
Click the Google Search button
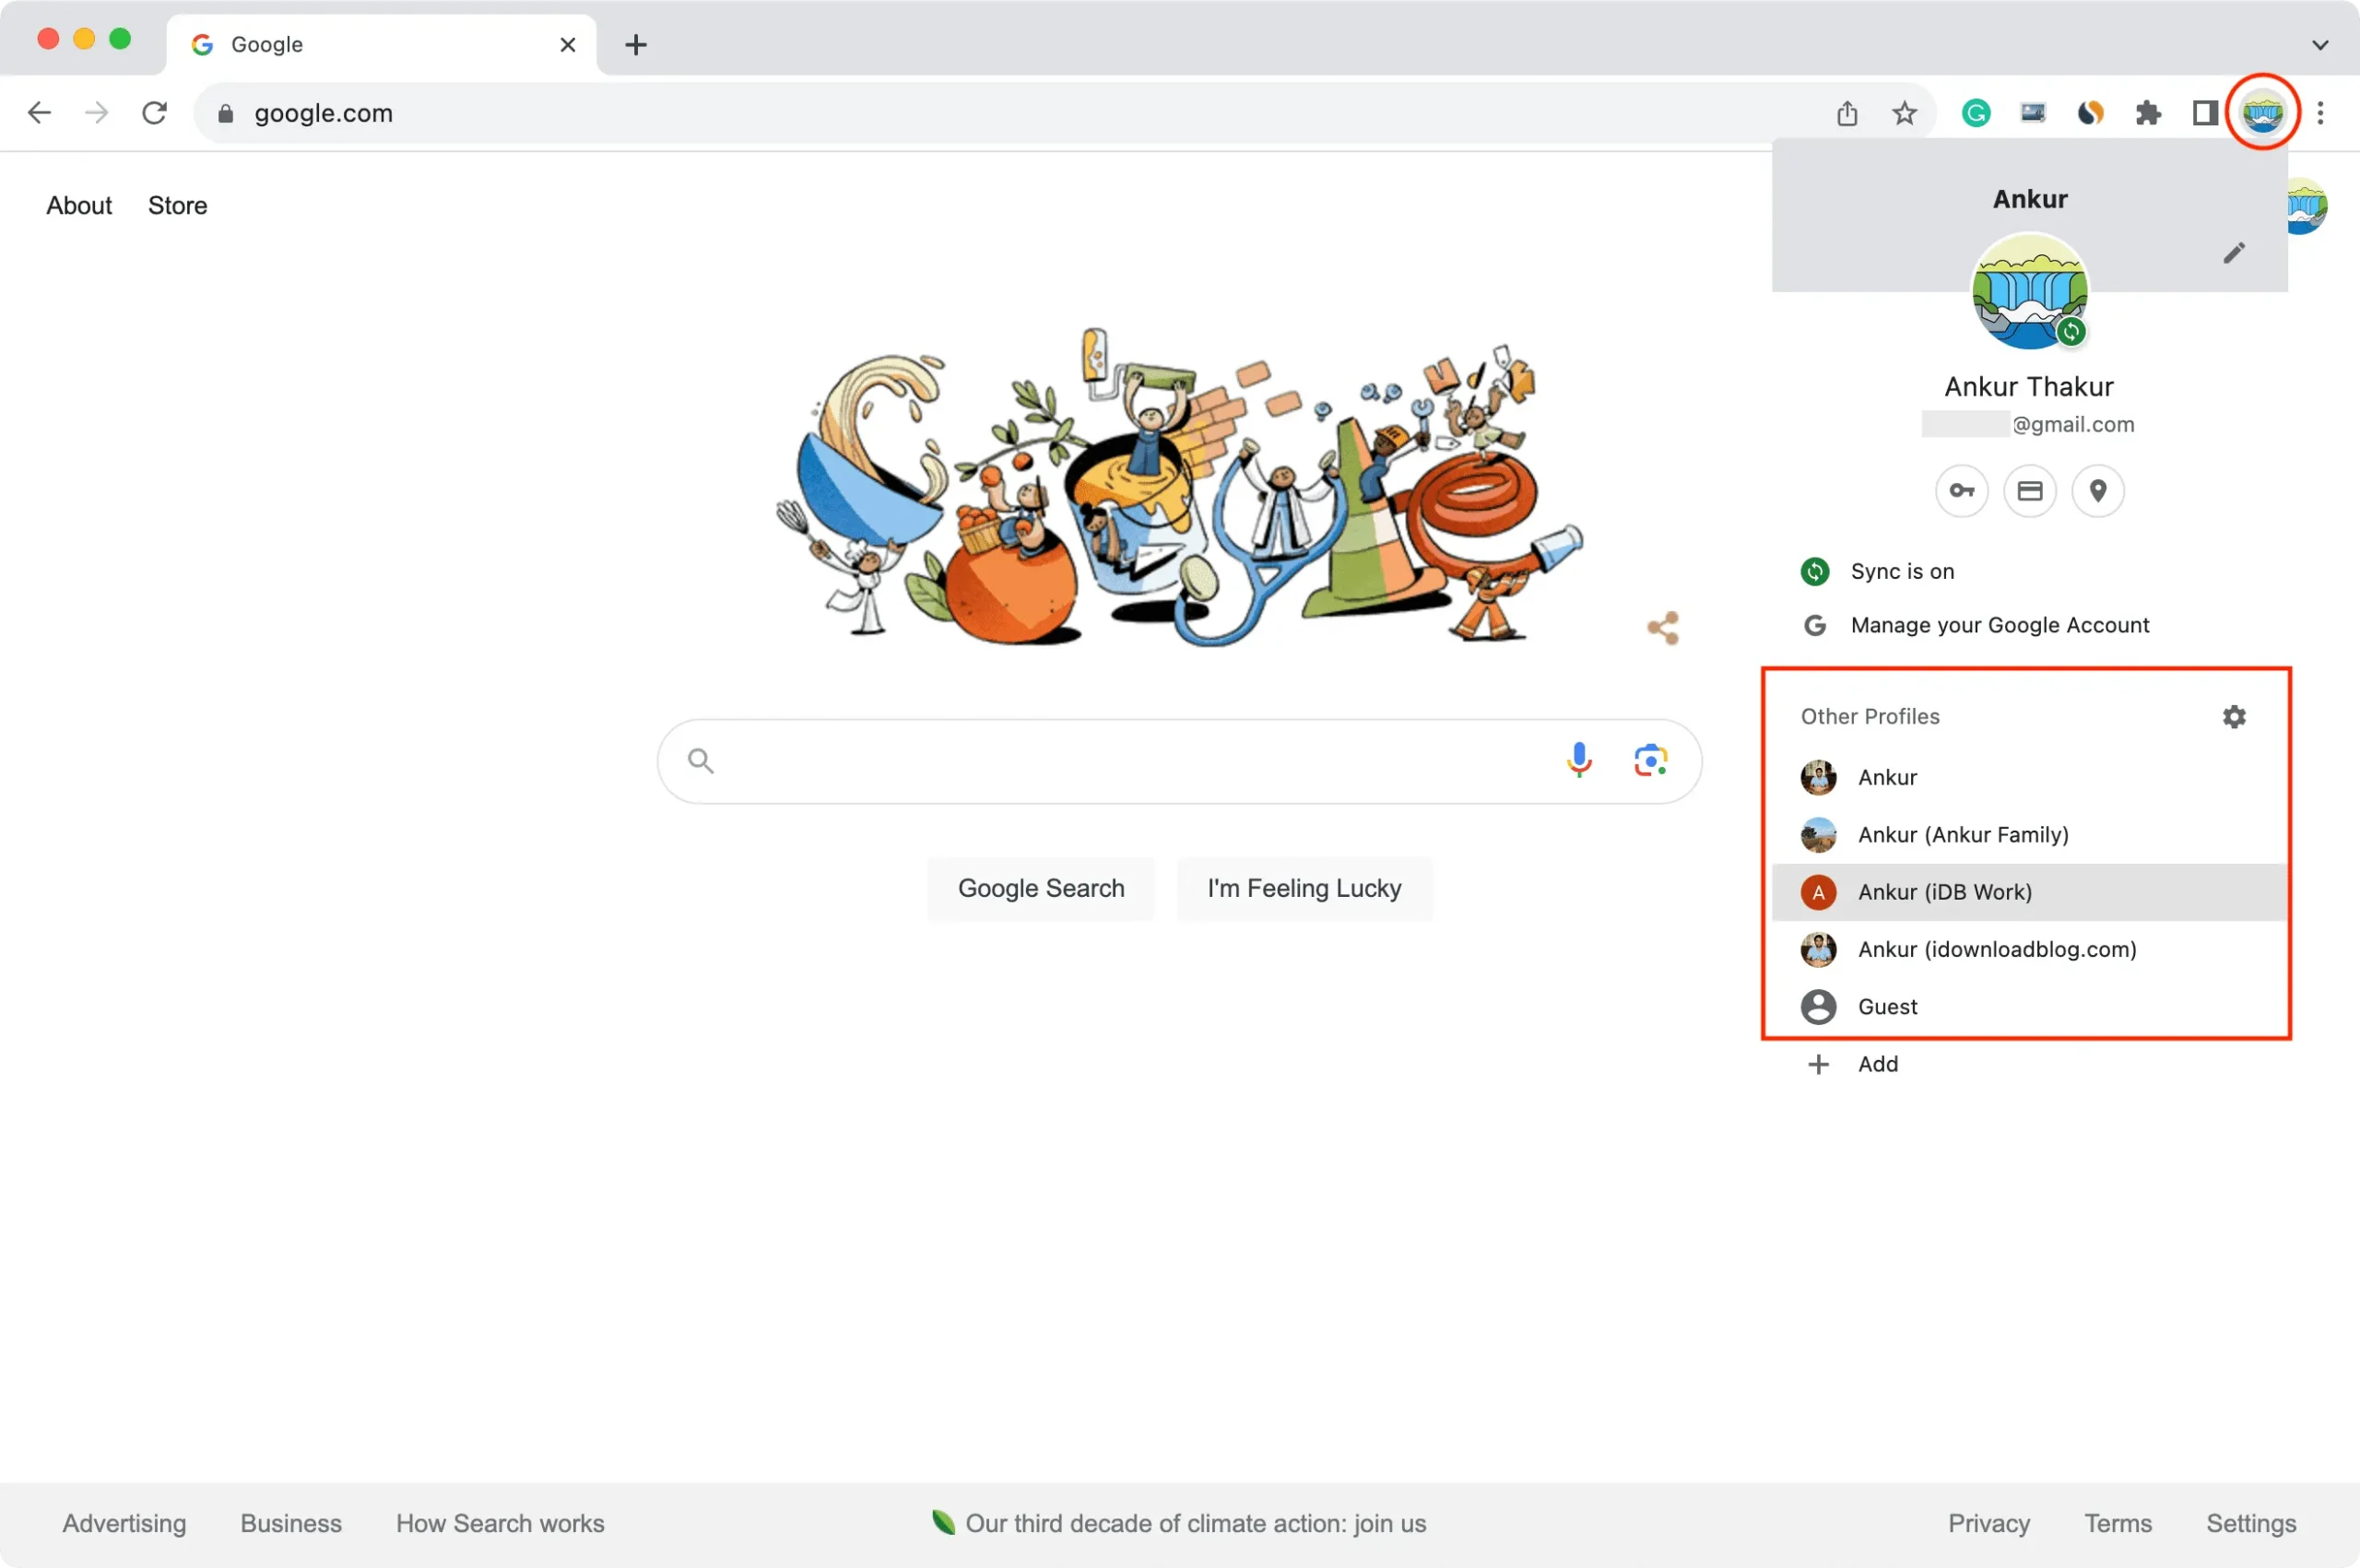click(1041, 888)
